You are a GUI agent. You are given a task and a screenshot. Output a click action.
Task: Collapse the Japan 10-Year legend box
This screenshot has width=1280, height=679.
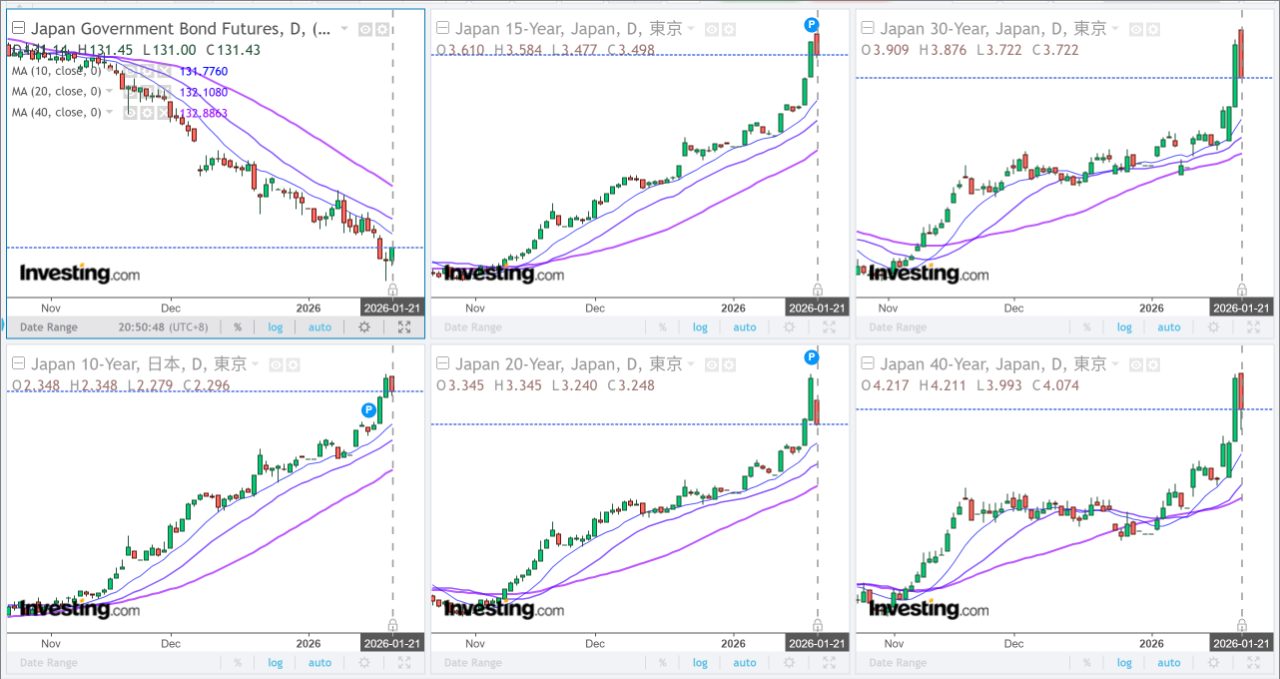[x=18, y=364]
